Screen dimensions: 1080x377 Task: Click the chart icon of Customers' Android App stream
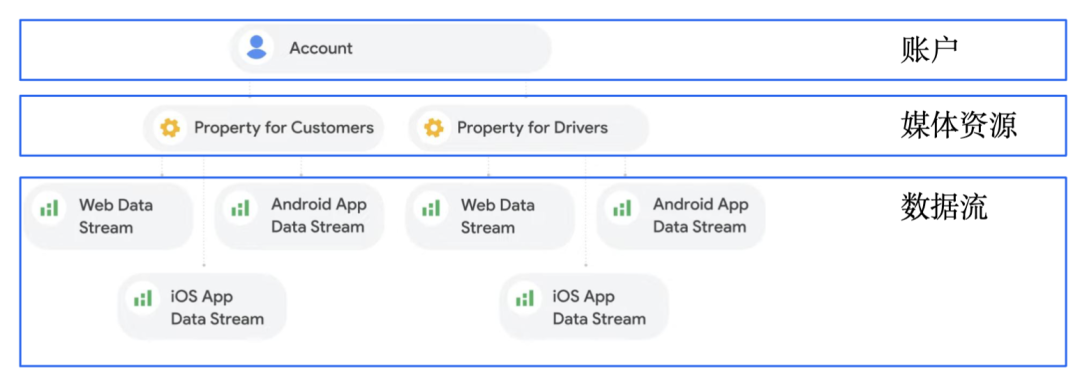click(240, 208)
